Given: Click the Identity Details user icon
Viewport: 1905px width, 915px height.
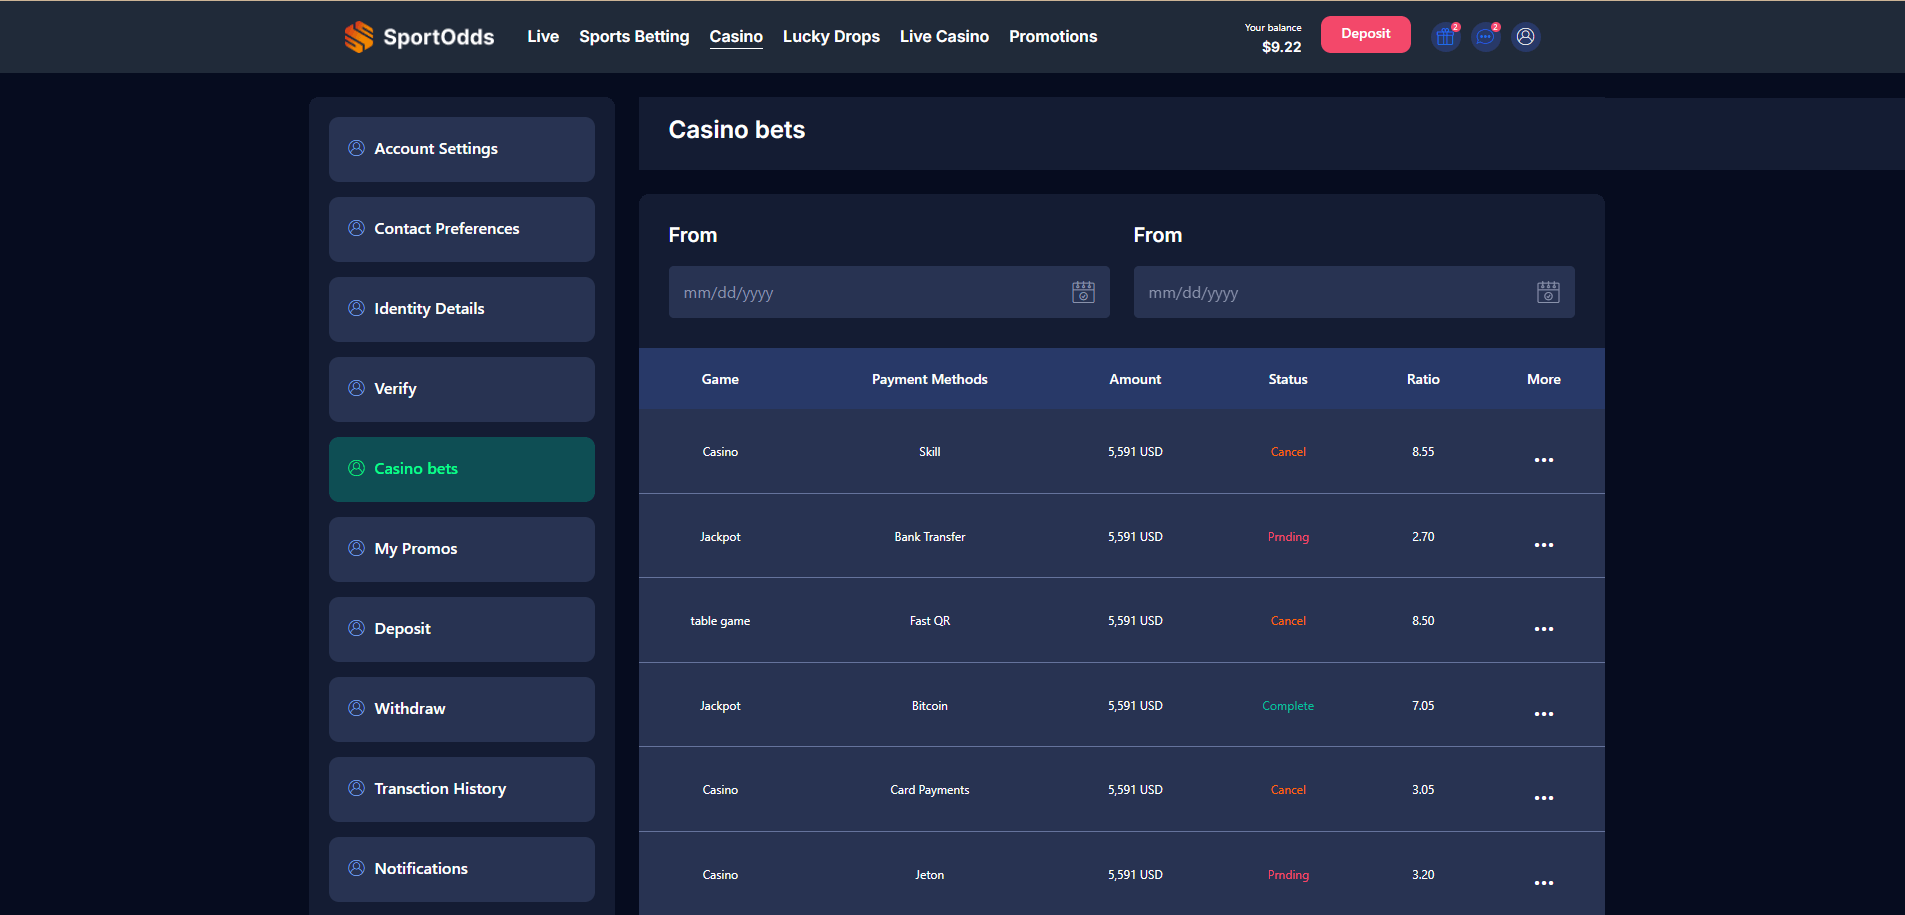Looking at the screenshot, I should pyautogui.click(x=356, y=308).
